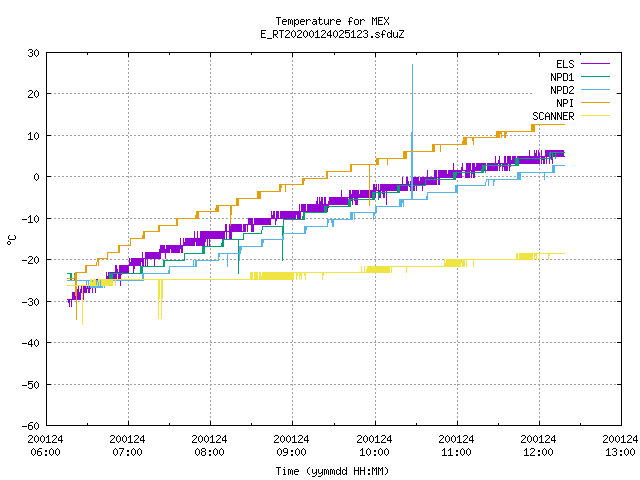640x480 pixels.
Task: Click the 200124 11:00 time tick label
Action: pos(456,446)
